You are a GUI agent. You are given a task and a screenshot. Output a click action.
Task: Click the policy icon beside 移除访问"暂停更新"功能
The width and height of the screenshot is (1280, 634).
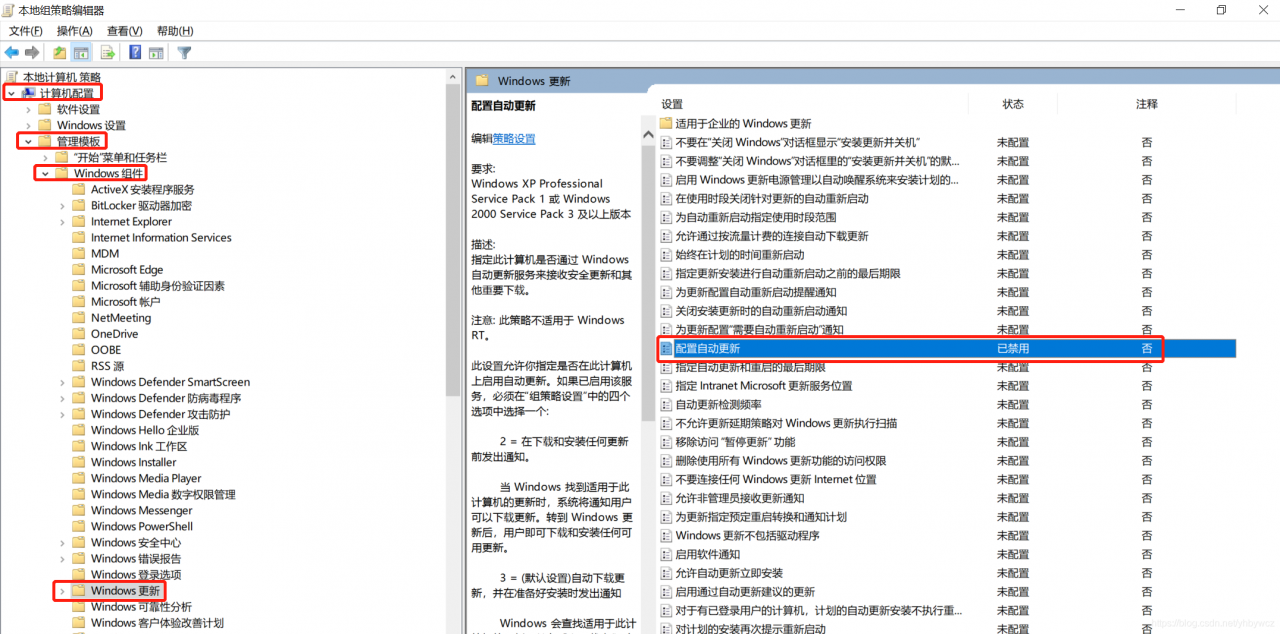pos(666,442)
